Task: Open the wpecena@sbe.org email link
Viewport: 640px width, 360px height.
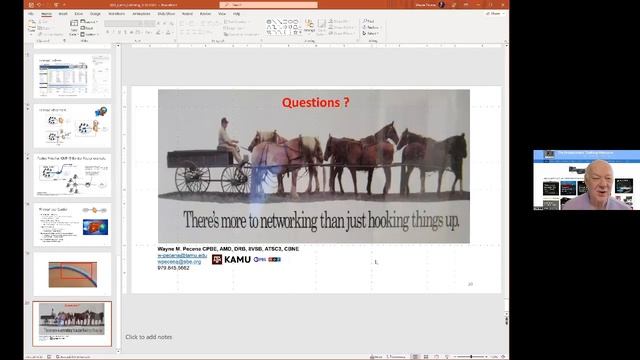Action: [x=179, y=262]
